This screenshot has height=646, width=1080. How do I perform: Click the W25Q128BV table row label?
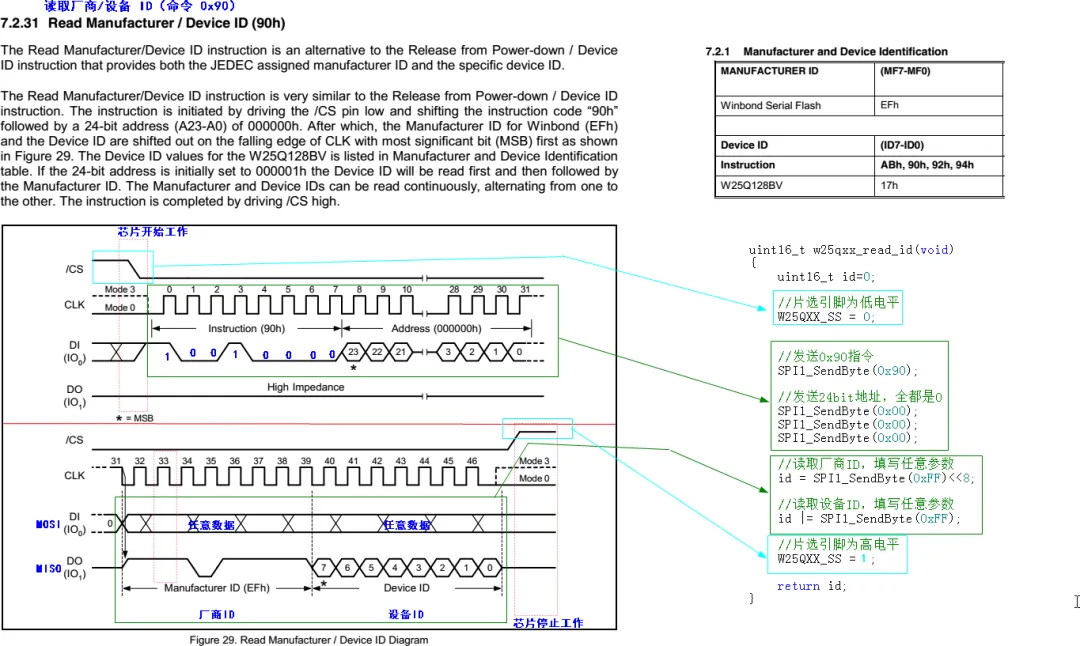(x=751, y=185)
